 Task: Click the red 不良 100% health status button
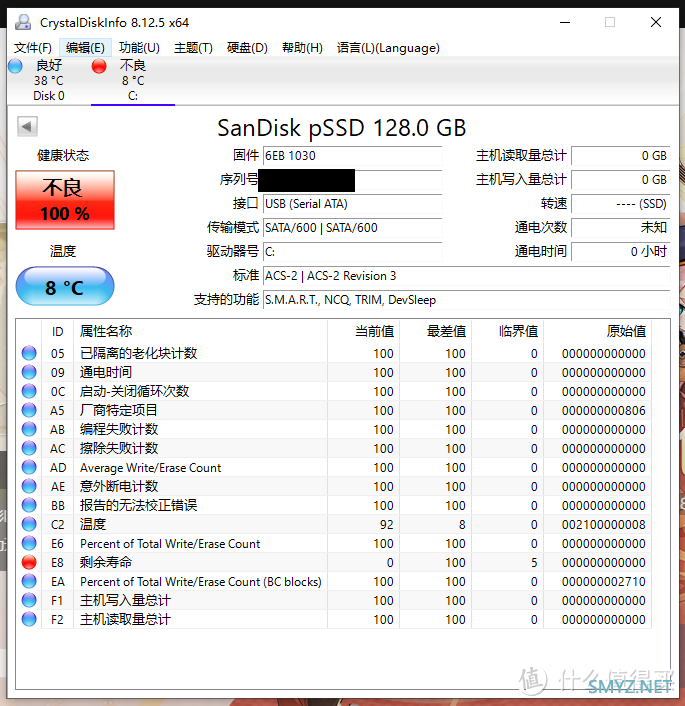65,200
